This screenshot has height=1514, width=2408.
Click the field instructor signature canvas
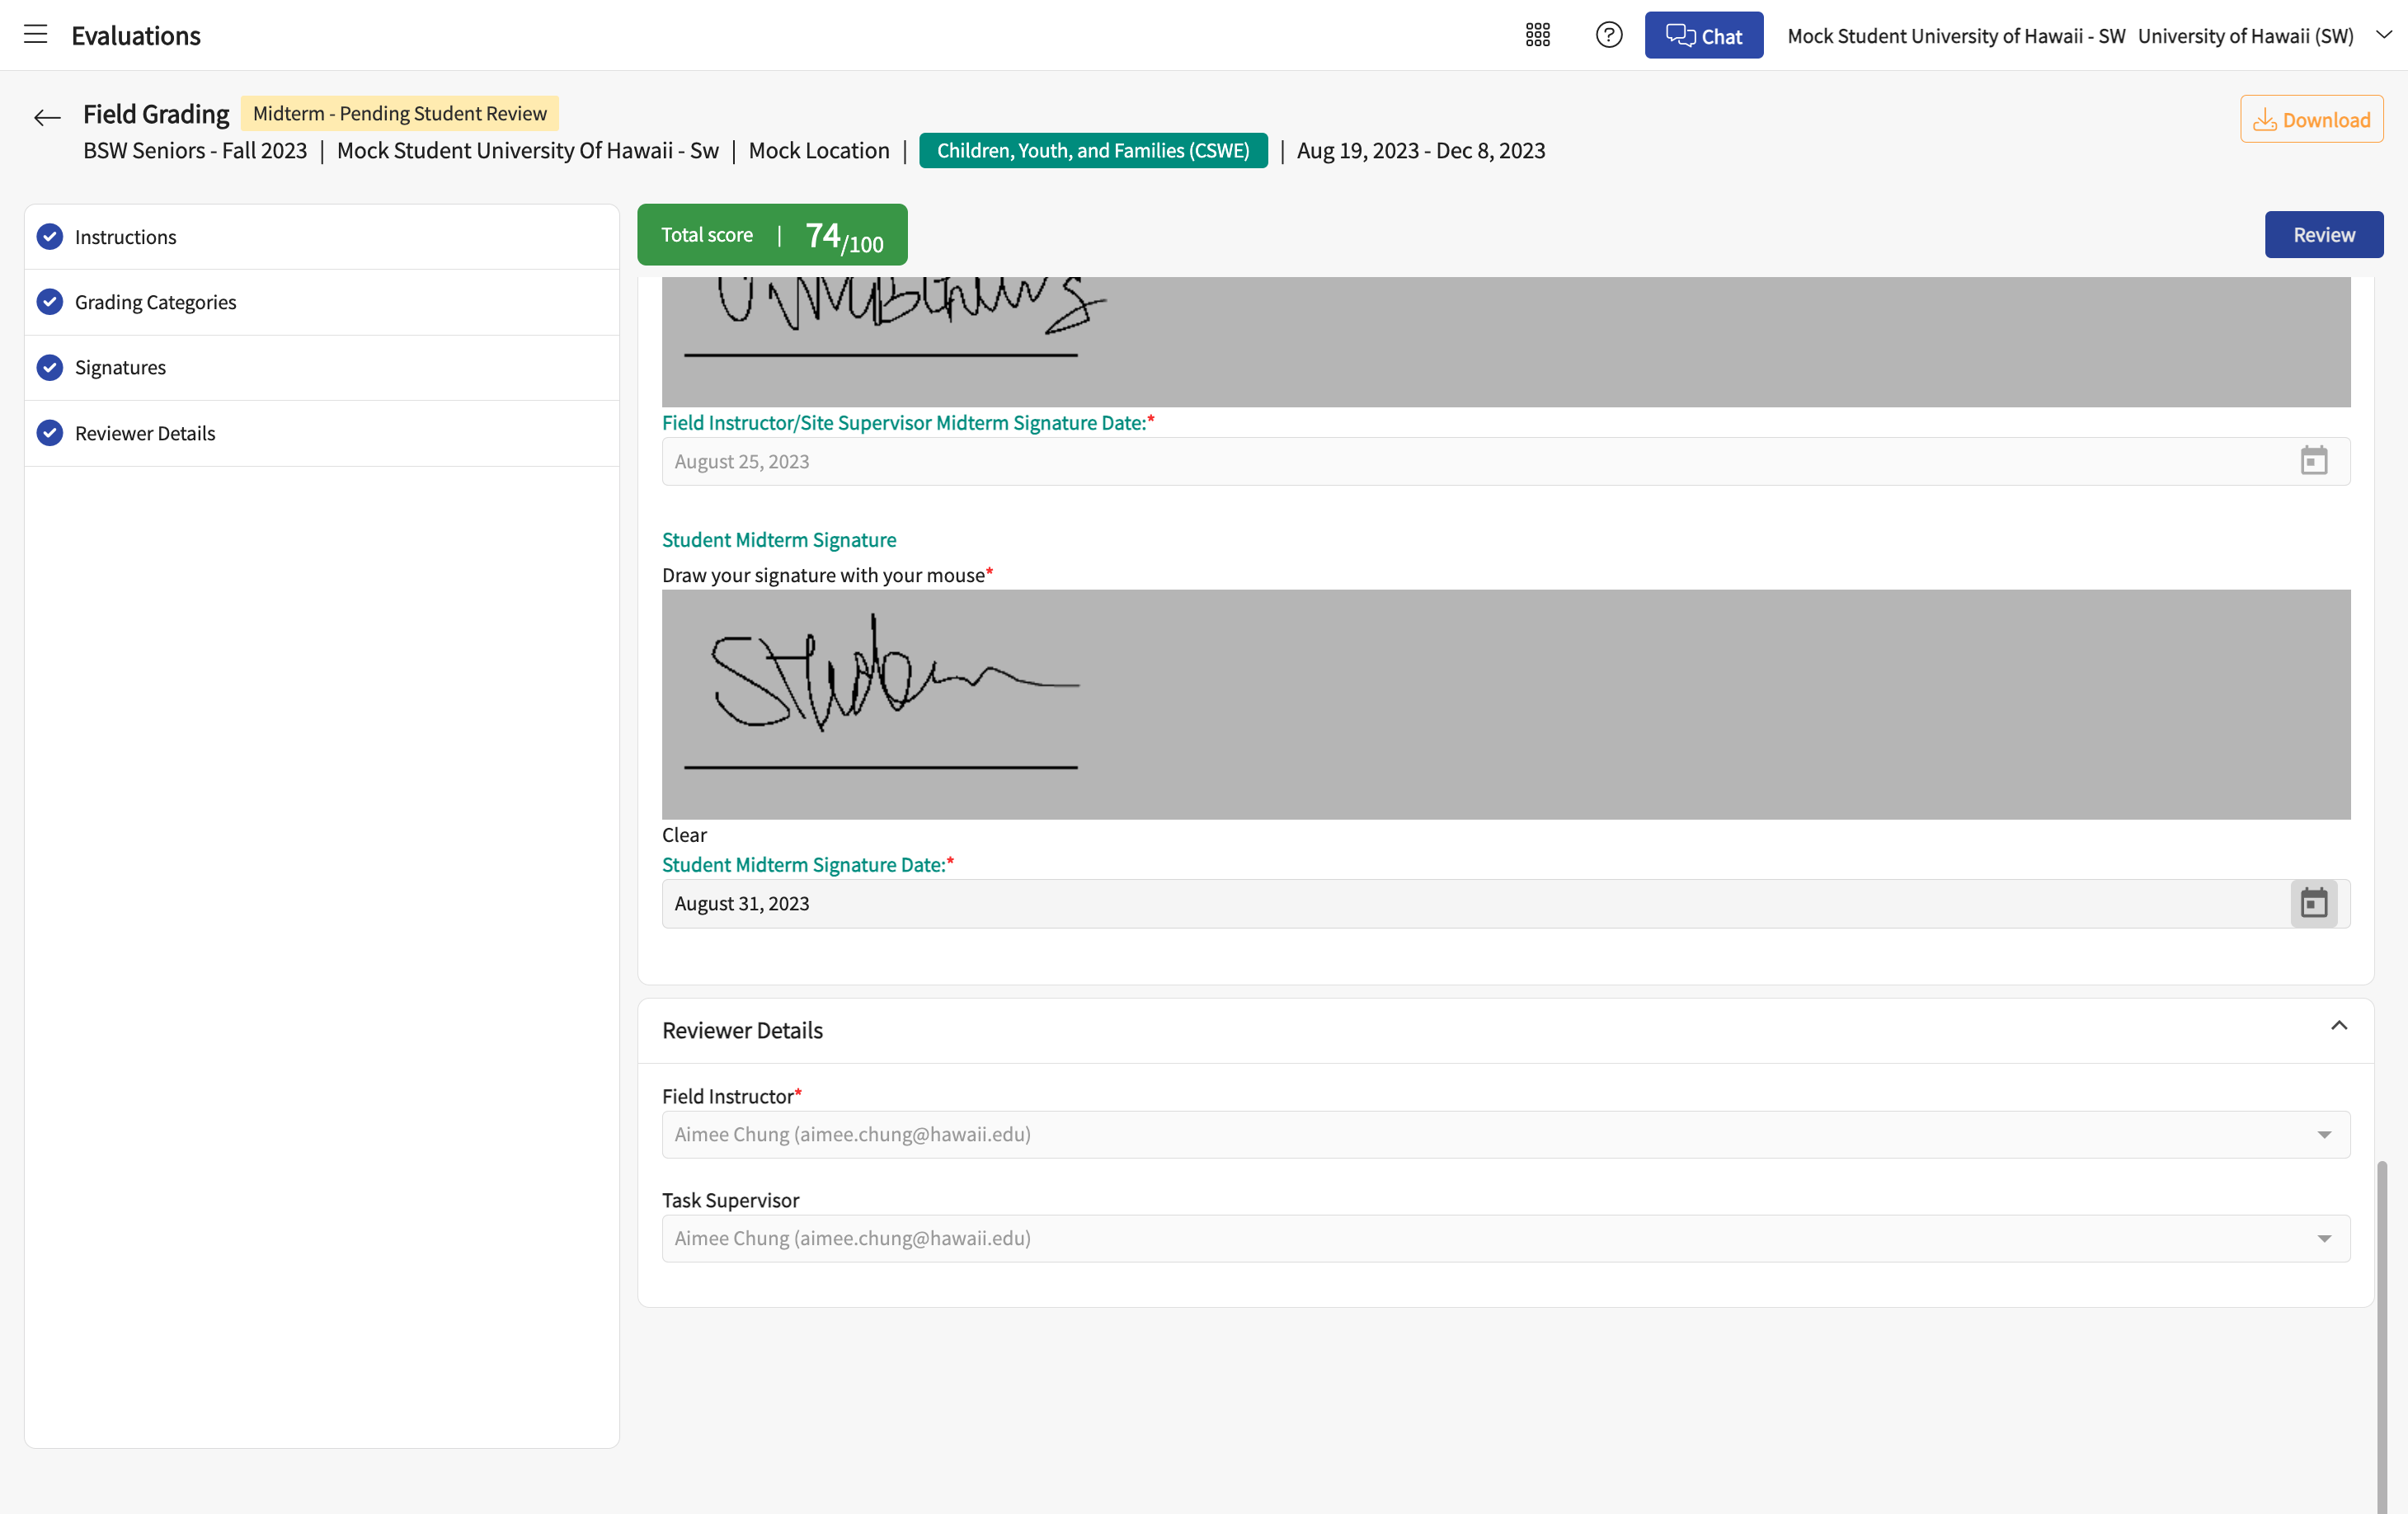(x=1505, y=342)
